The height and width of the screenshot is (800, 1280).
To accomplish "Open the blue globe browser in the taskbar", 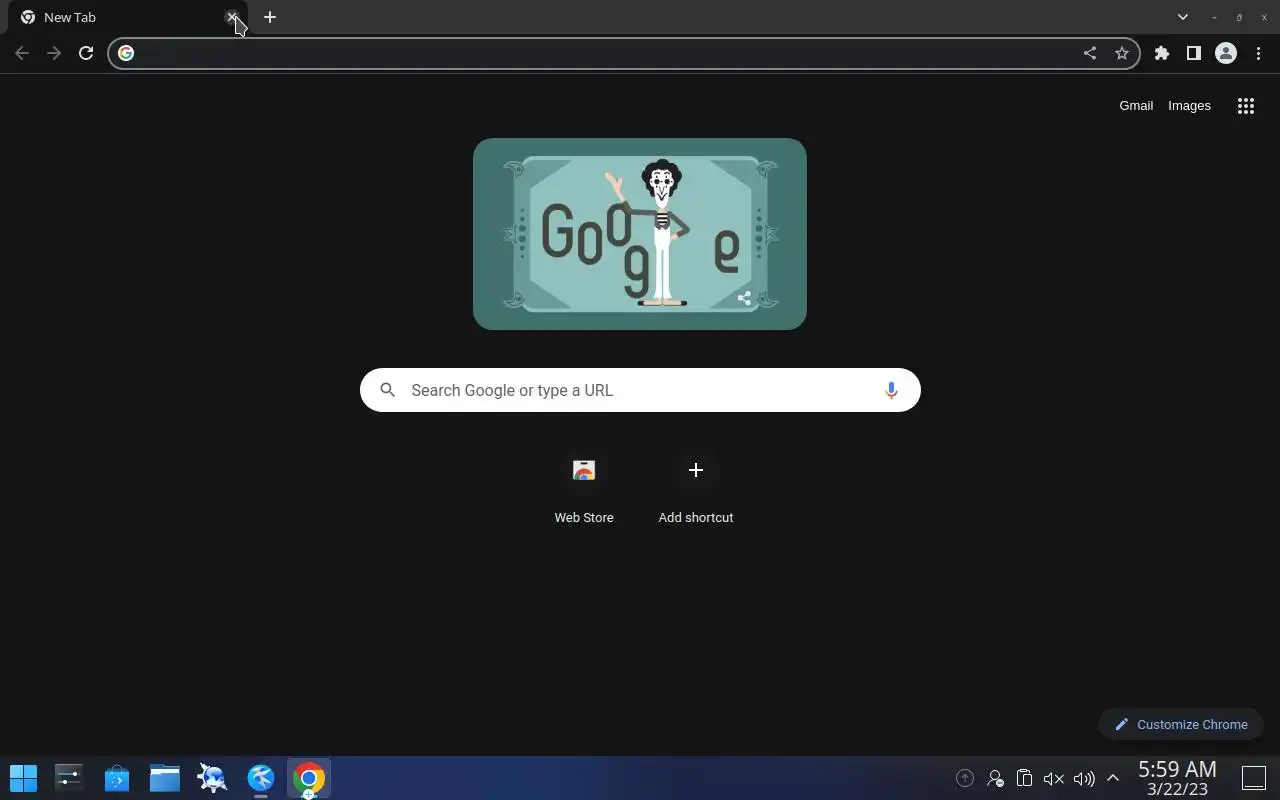I will point(261,778).
